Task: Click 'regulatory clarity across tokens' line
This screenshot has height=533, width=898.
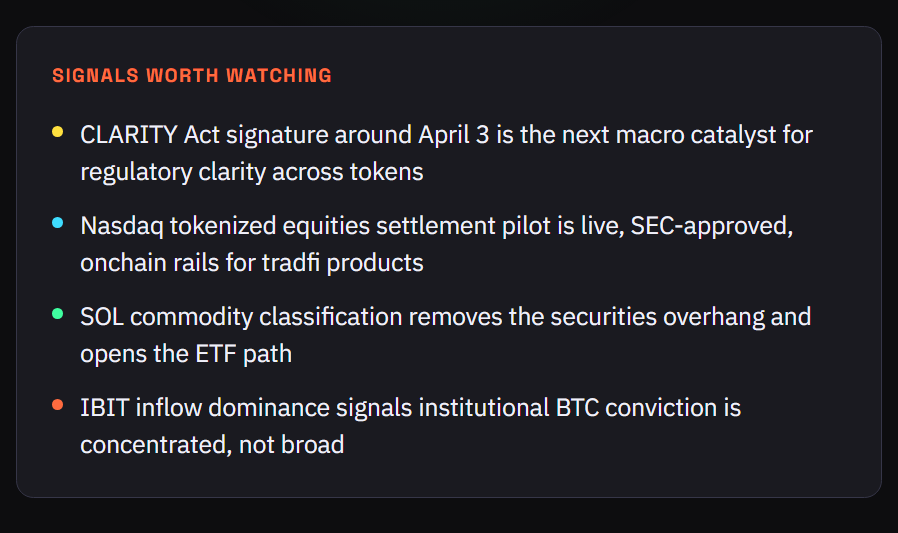Action: point(252,172)
